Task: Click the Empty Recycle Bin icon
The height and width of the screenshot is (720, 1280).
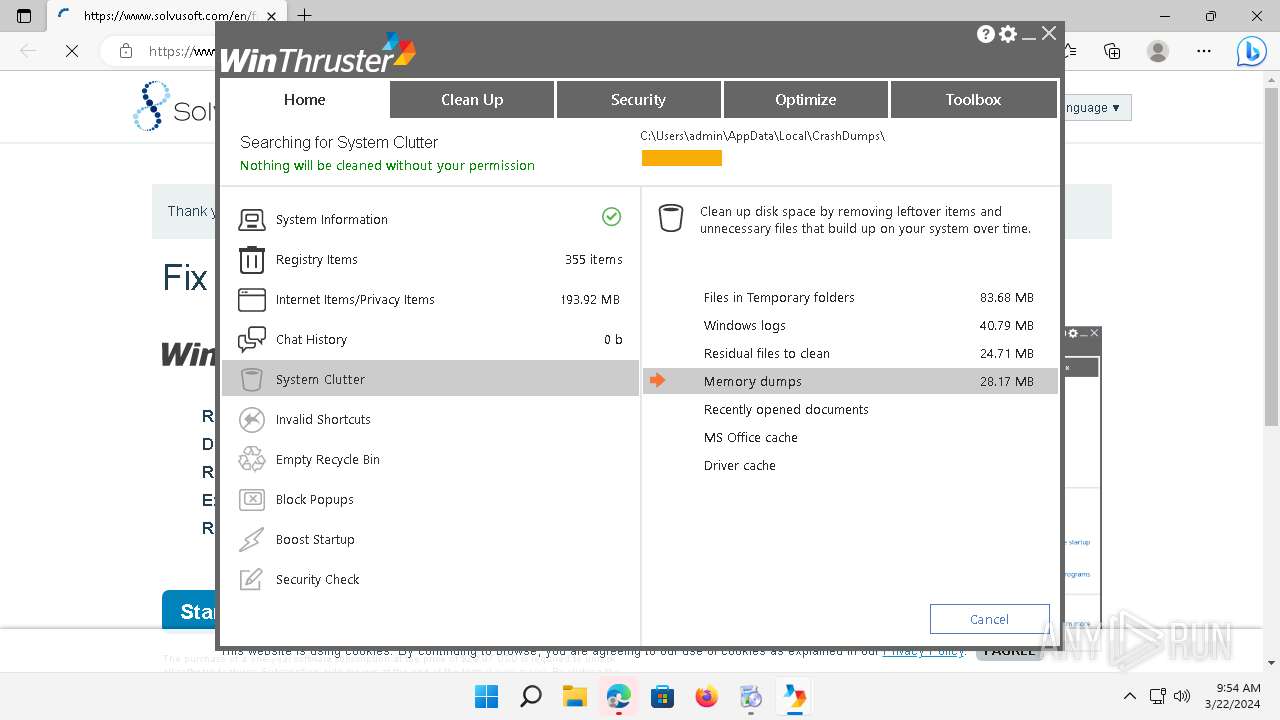Action: (x=252, y=460)
